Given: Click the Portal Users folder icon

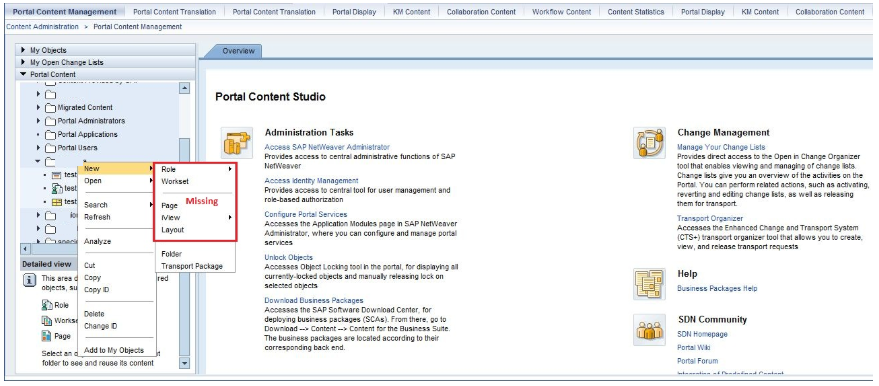Looking at the screenshot, I should (x=50, y=148).
